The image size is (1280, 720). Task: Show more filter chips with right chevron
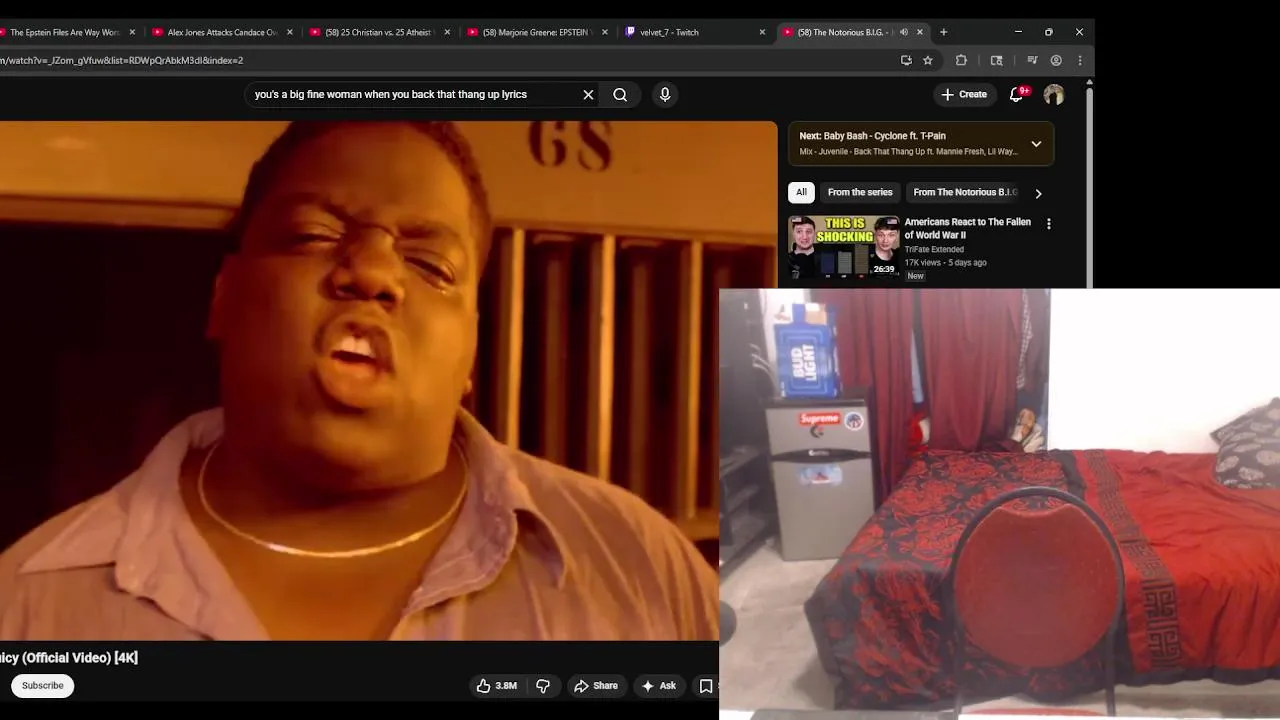(1038, 193)
